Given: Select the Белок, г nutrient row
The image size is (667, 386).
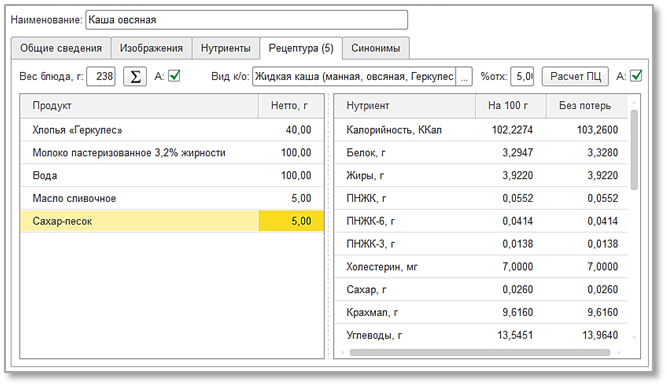Looking at the screenshot, I should [481, 153].
